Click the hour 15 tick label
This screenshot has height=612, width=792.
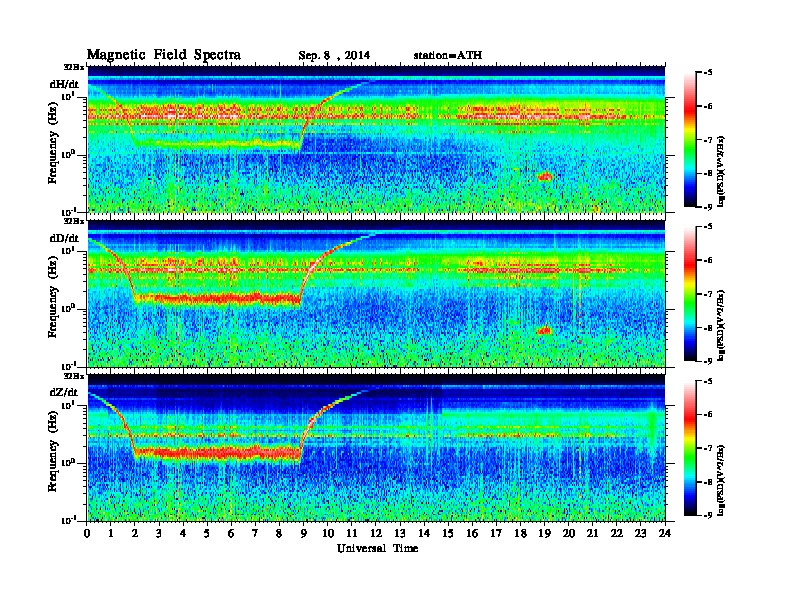(448, 533)
